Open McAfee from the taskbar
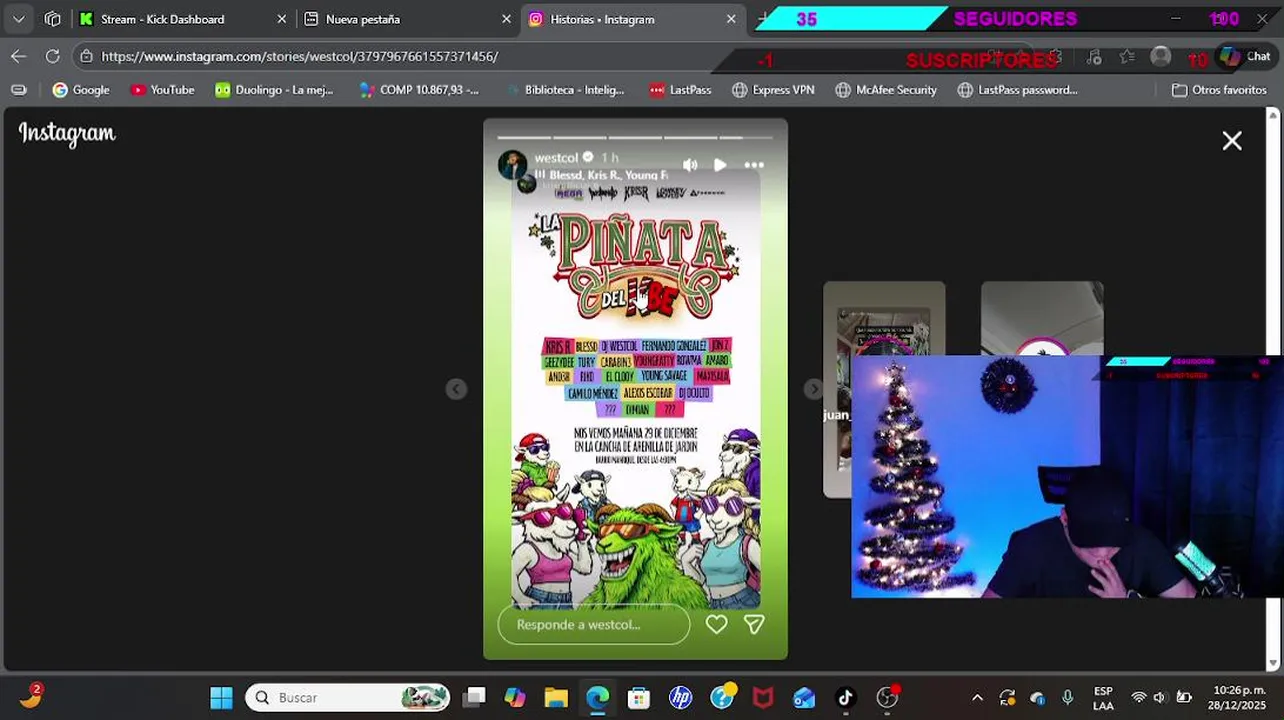The image size is (1284, 720). 763,698
